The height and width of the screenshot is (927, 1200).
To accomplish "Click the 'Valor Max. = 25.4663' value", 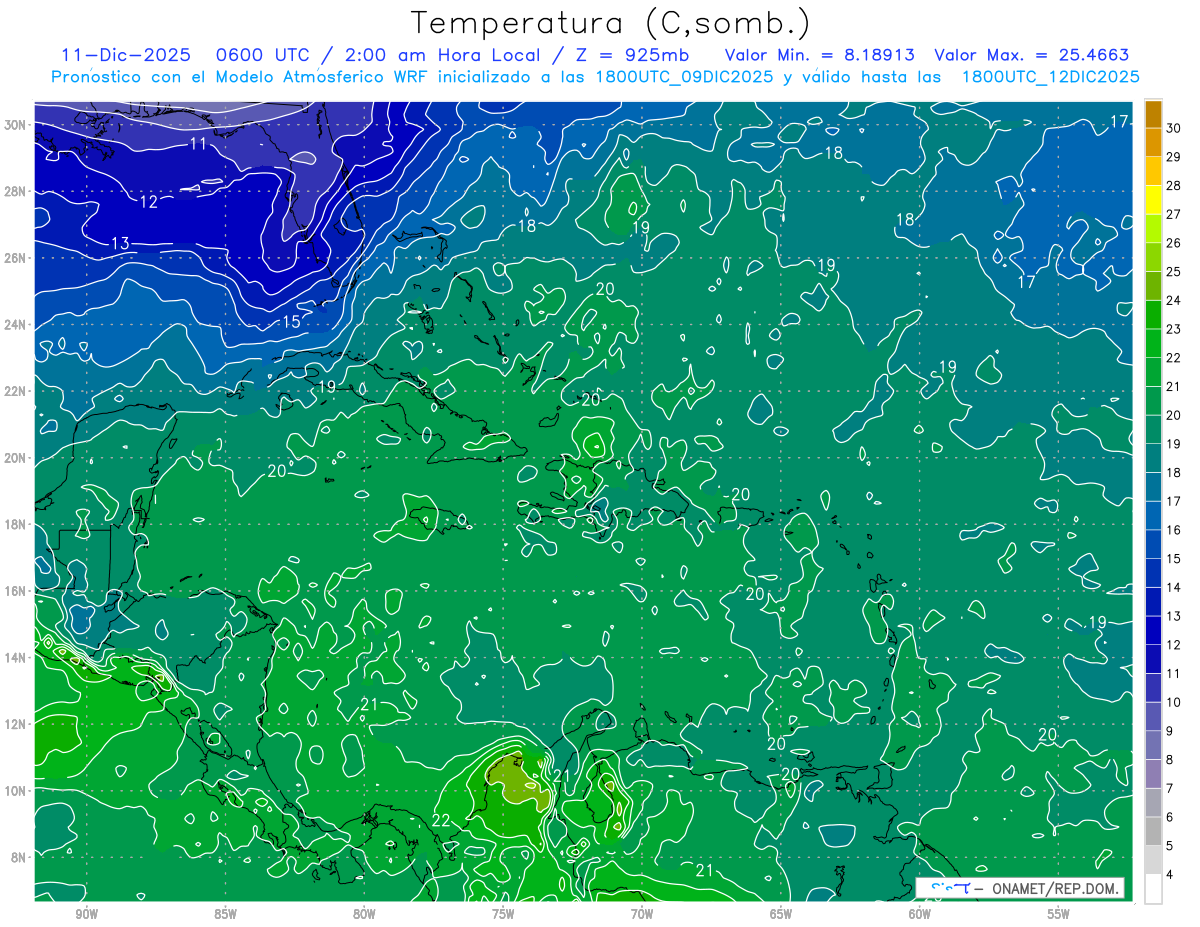I will (1031, 55).
